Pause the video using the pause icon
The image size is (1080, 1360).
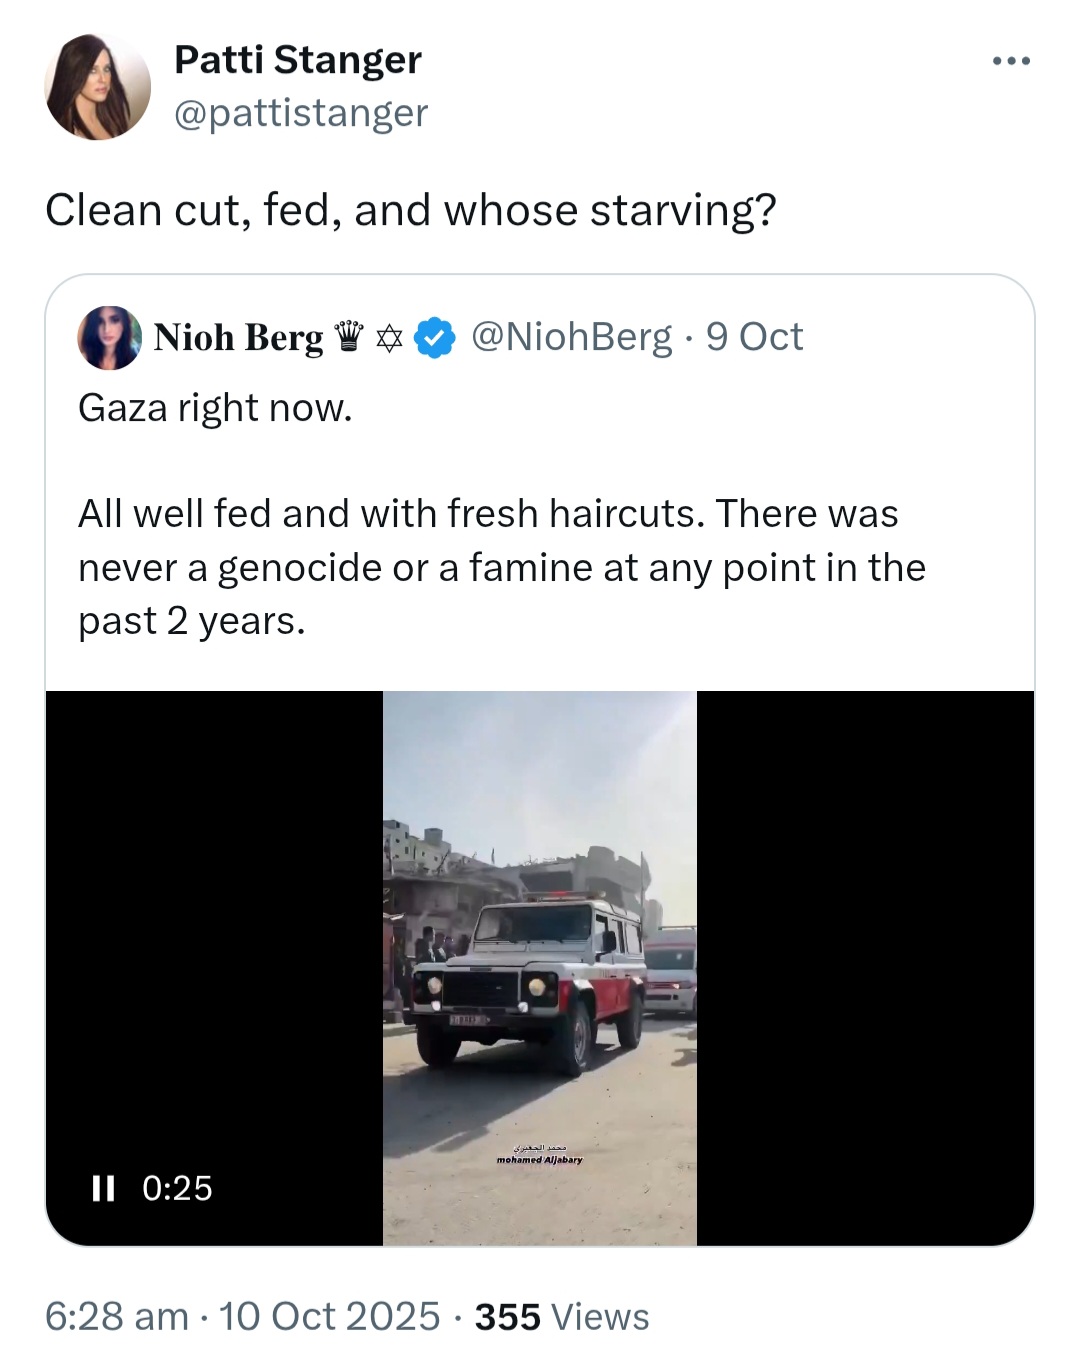coord(103,1188)
